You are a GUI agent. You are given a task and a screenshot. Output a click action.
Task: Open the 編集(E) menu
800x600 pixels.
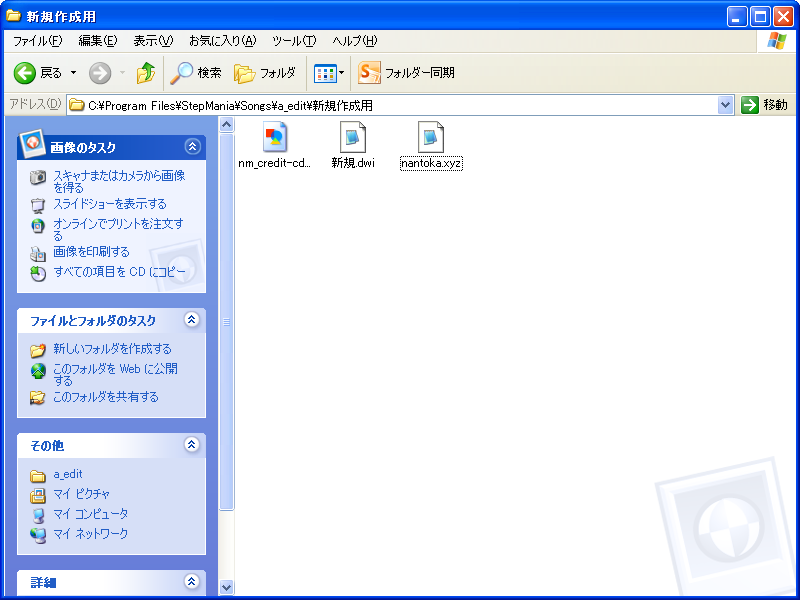(x=97, y=41)
